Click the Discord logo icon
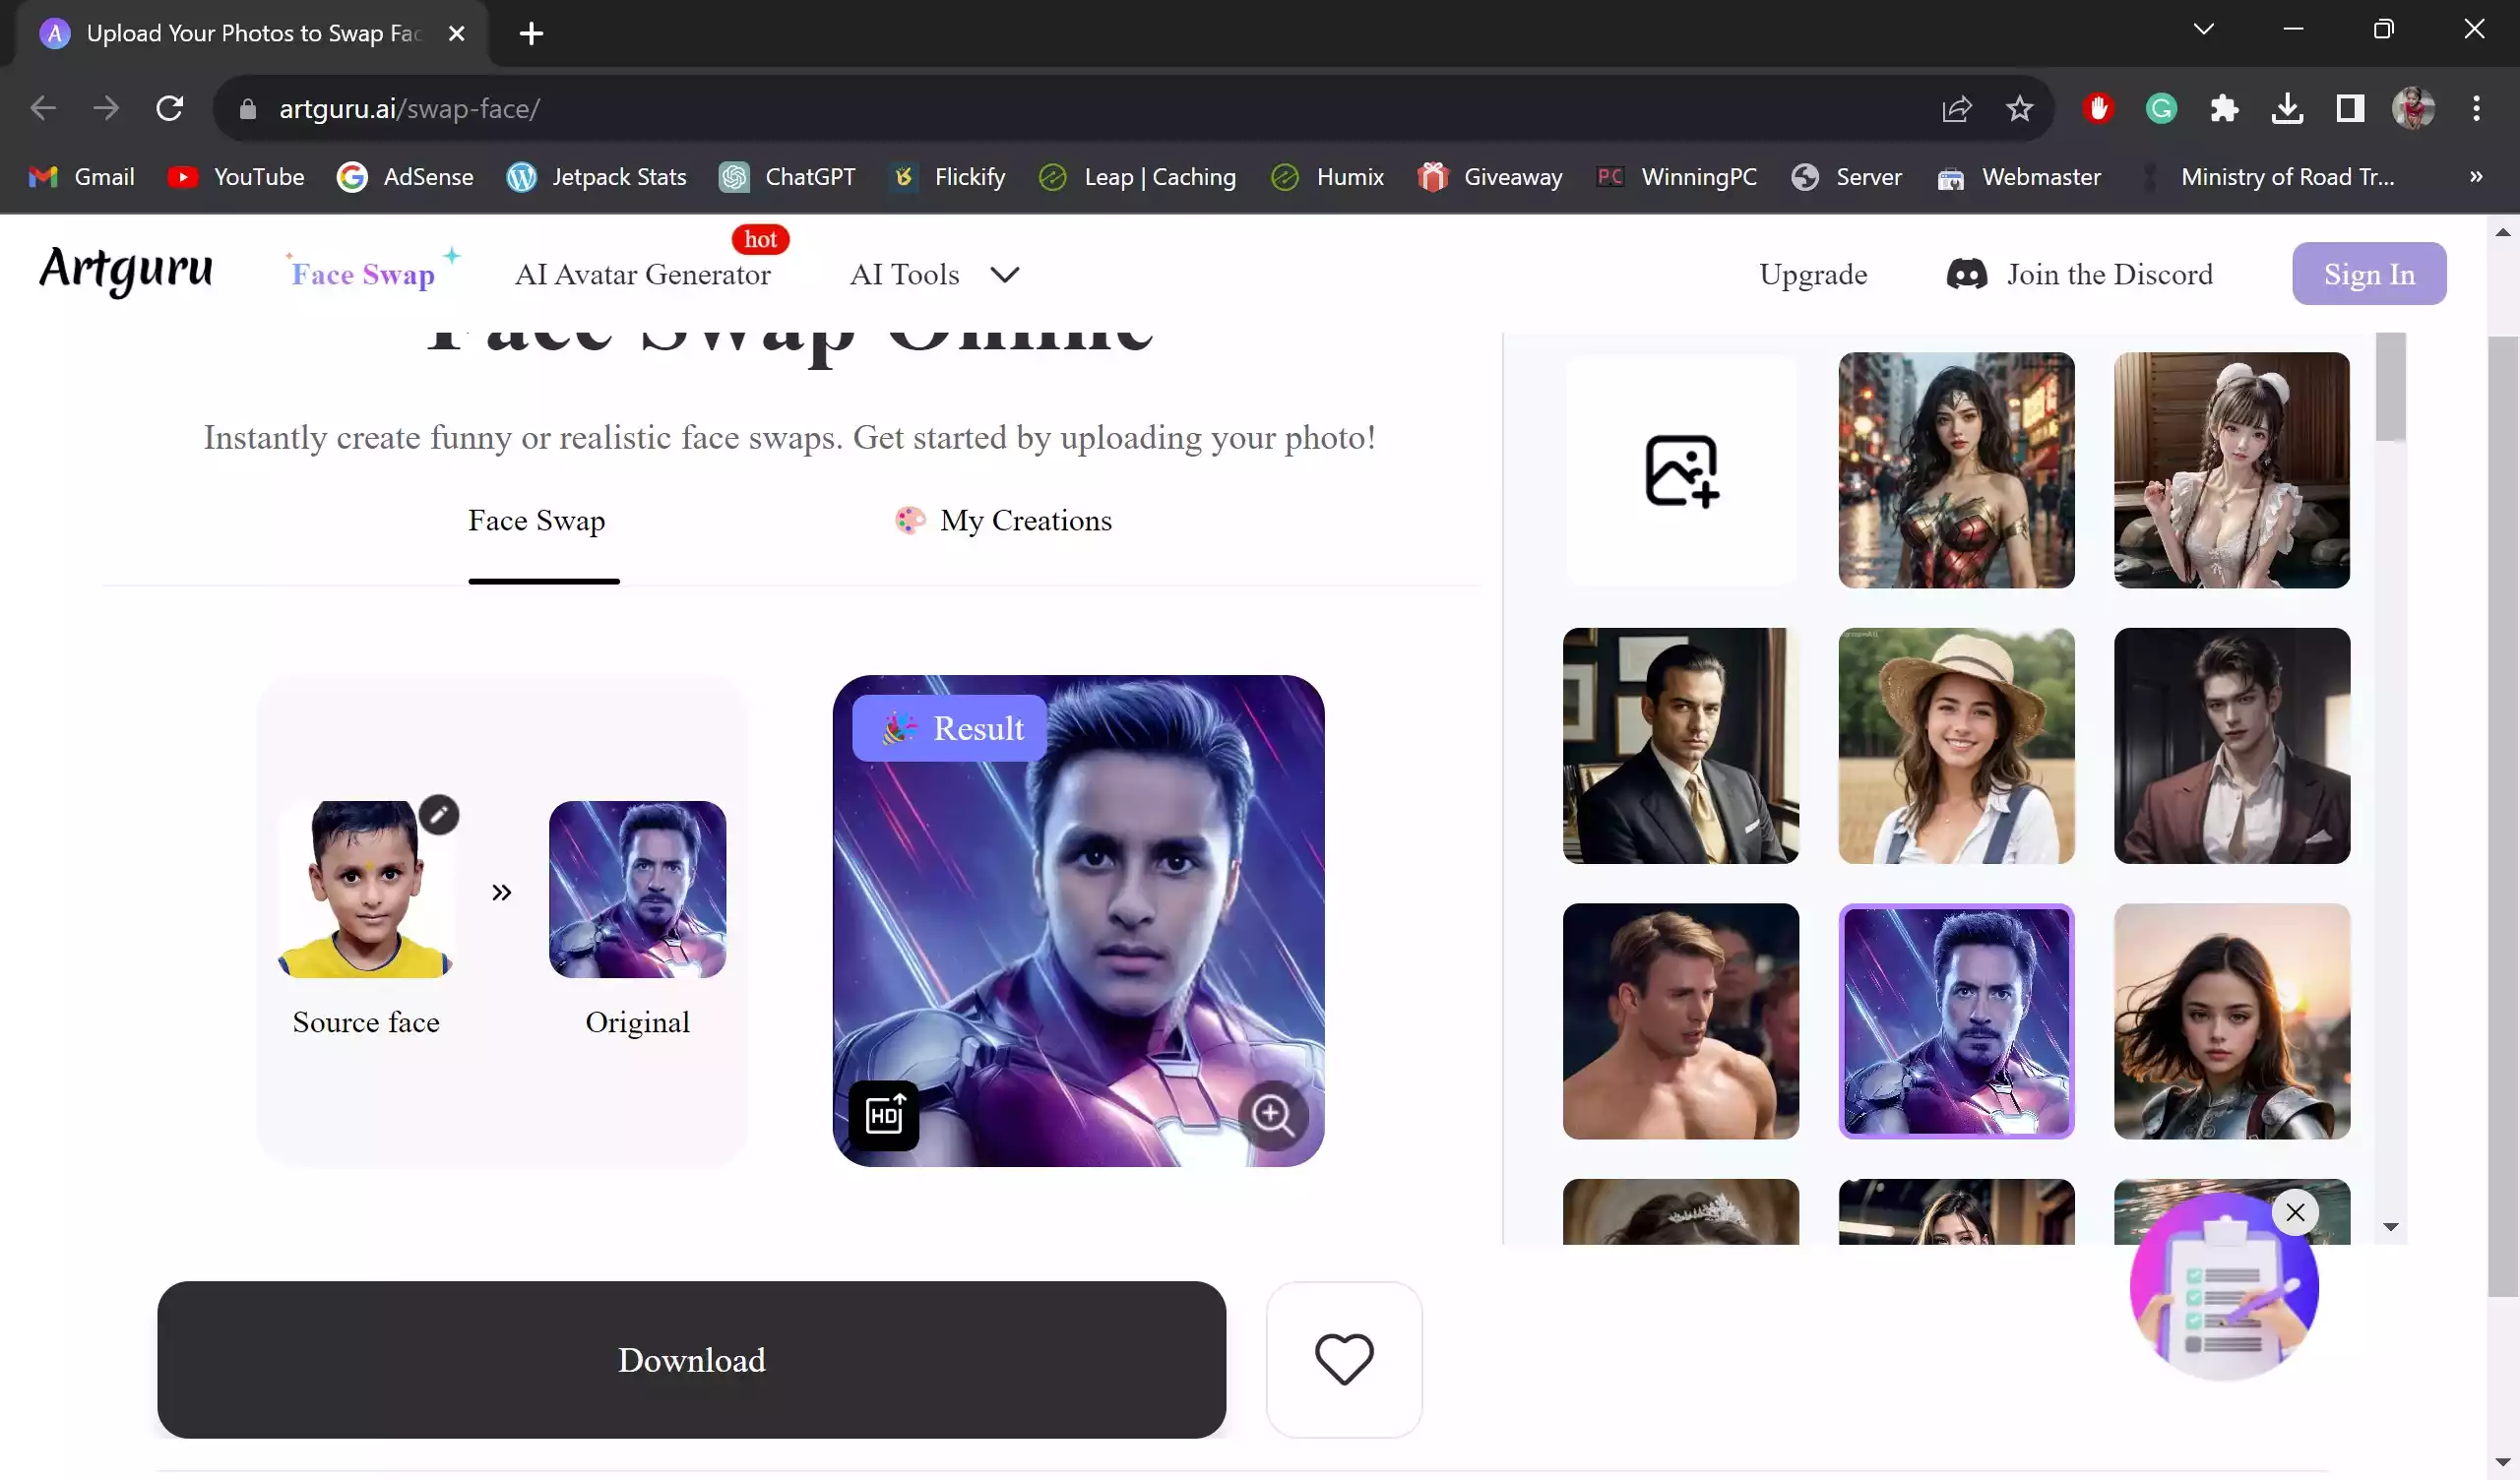Viewport: 2520px width, 1480px height. tap(1966, 274)
